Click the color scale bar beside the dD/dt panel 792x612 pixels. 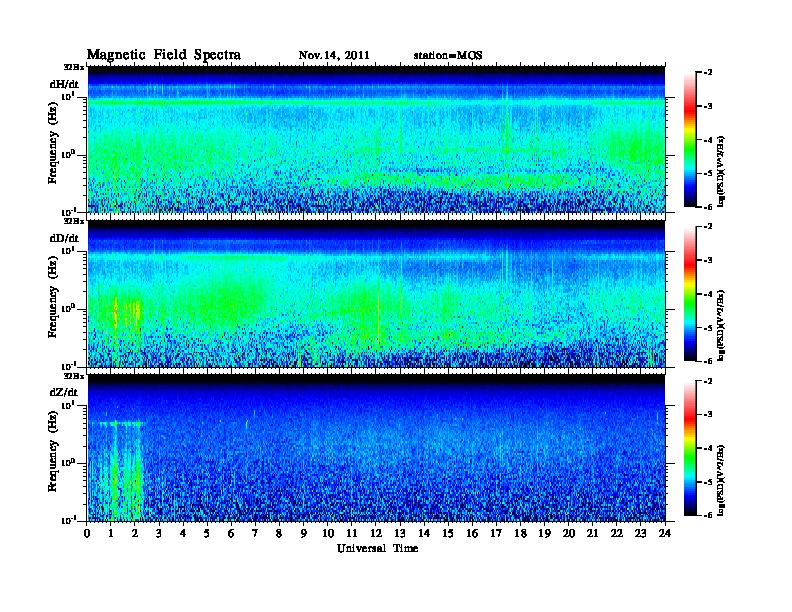(690, 294)
